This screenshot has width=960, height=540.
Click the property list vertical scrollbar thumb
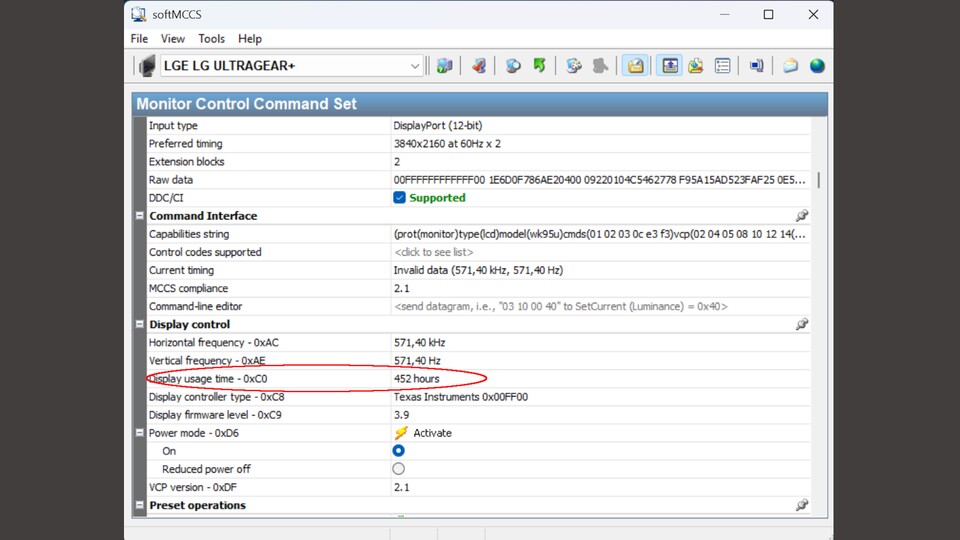pos(819,180)
